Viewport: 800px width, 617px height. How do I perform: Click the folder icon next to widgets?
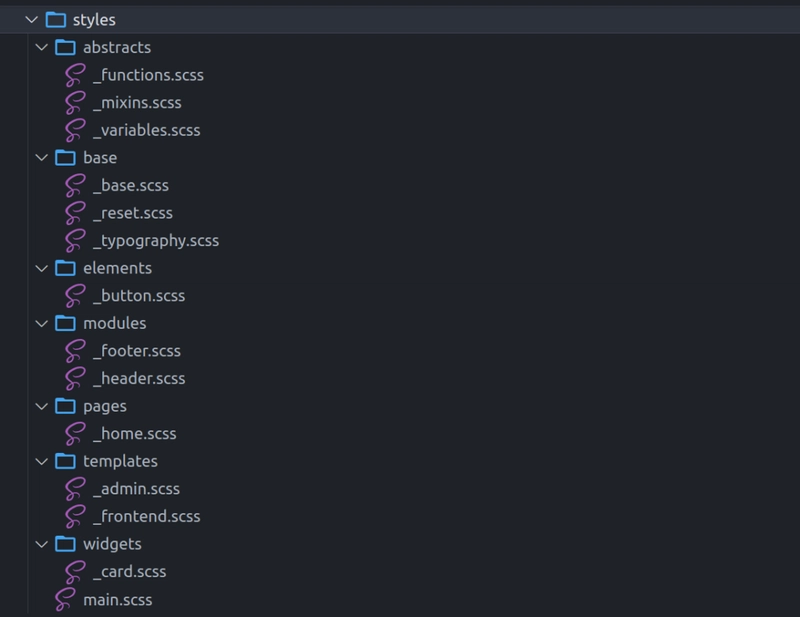(x=65, y=544)
